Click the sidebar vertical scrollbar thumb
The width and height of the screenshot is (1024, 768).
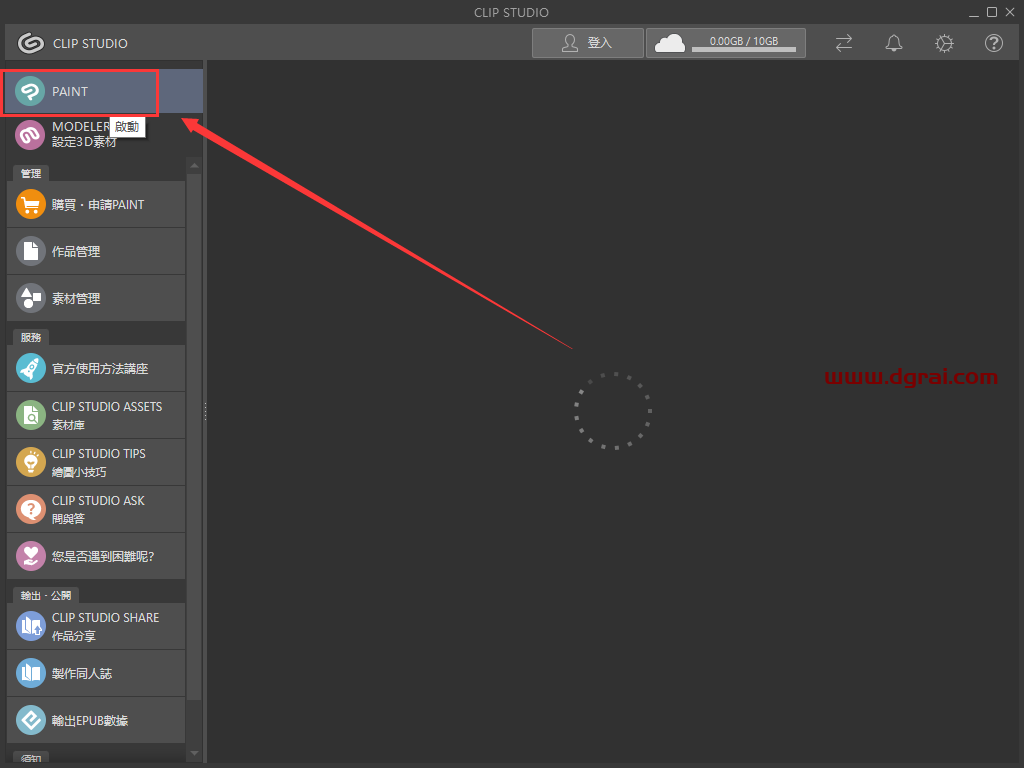point(194,436)
